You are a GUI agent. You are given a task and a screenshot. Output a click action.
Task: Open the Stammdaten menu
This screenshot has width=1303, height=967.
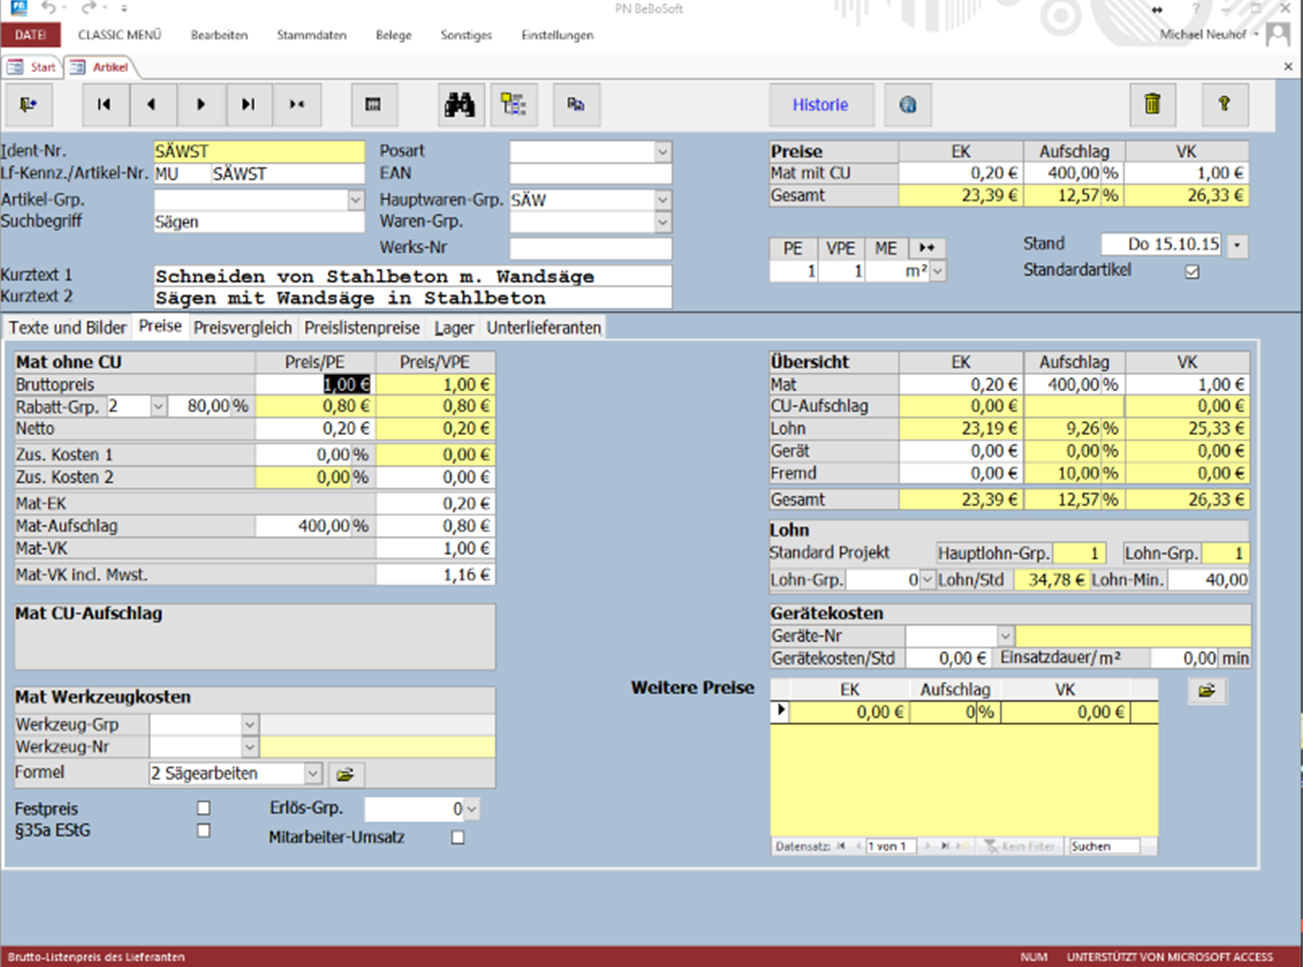coord(311,35)
